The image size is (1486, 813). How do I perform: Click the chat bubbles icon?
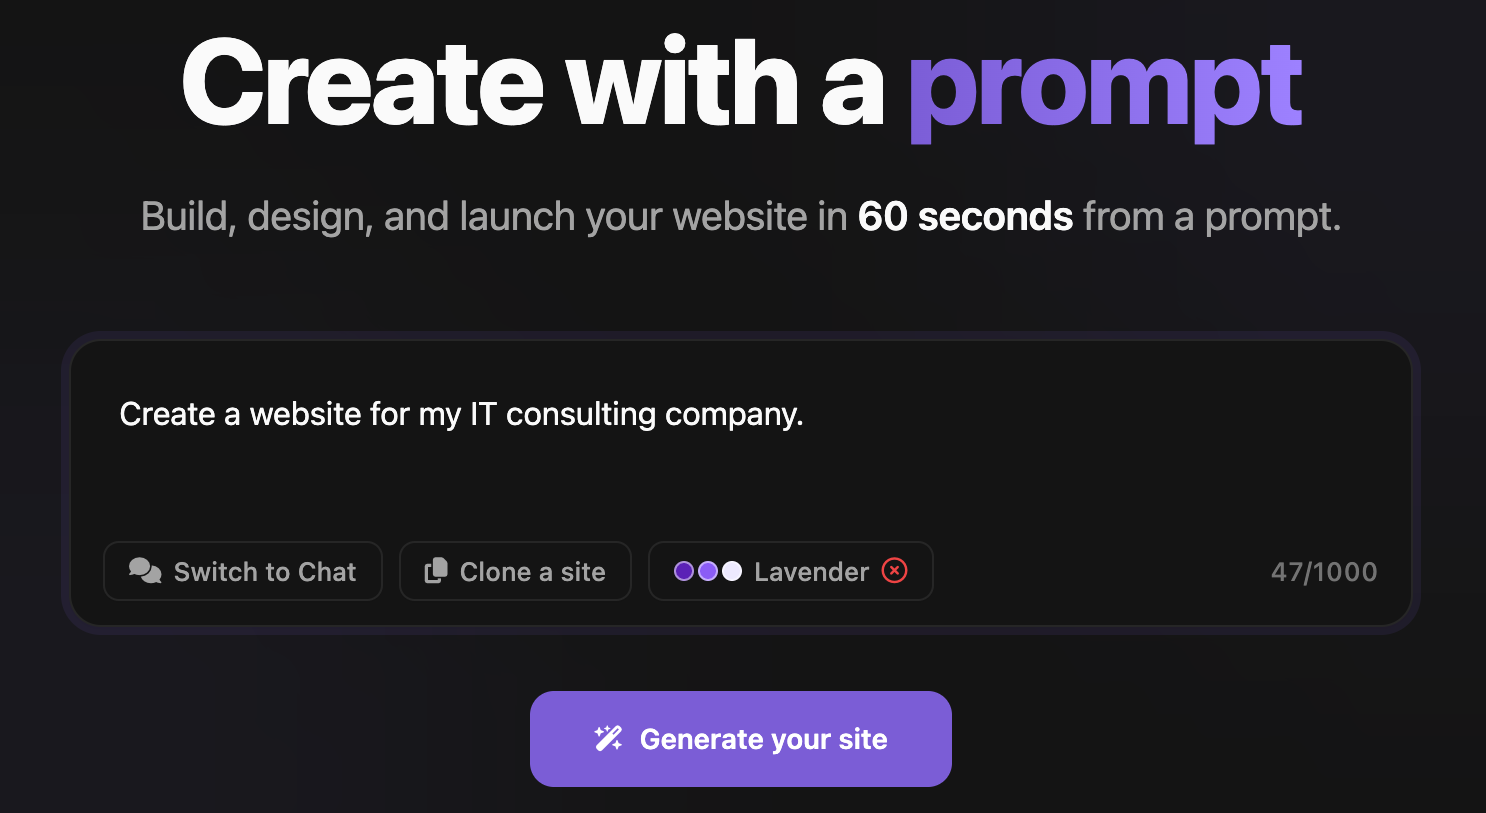click(145, 571)
